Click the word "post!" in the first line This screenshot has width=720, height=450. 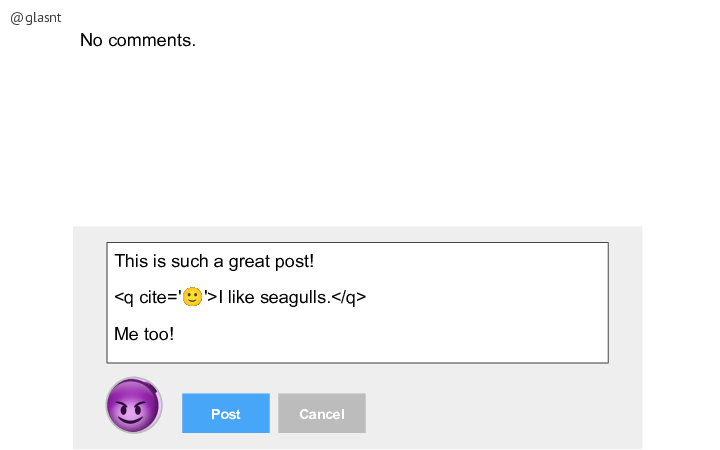click(x=294, y=262)
